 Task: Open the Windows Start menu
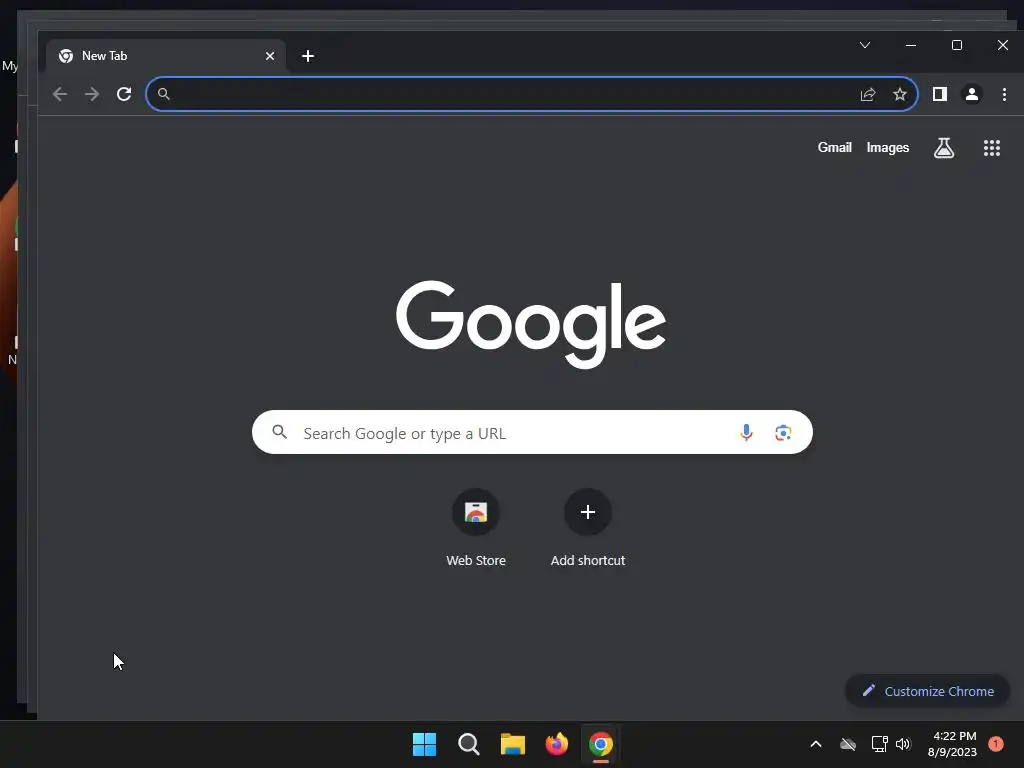[x=424, y=744]
